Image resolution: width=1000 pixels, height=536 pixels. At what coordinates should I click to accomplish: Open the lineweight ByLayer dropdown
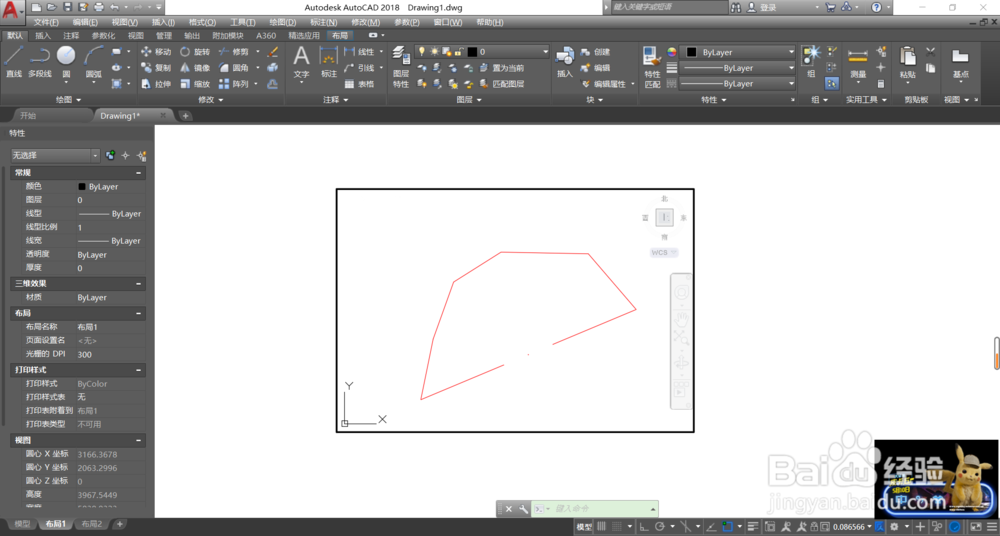(x=737, y=68)
